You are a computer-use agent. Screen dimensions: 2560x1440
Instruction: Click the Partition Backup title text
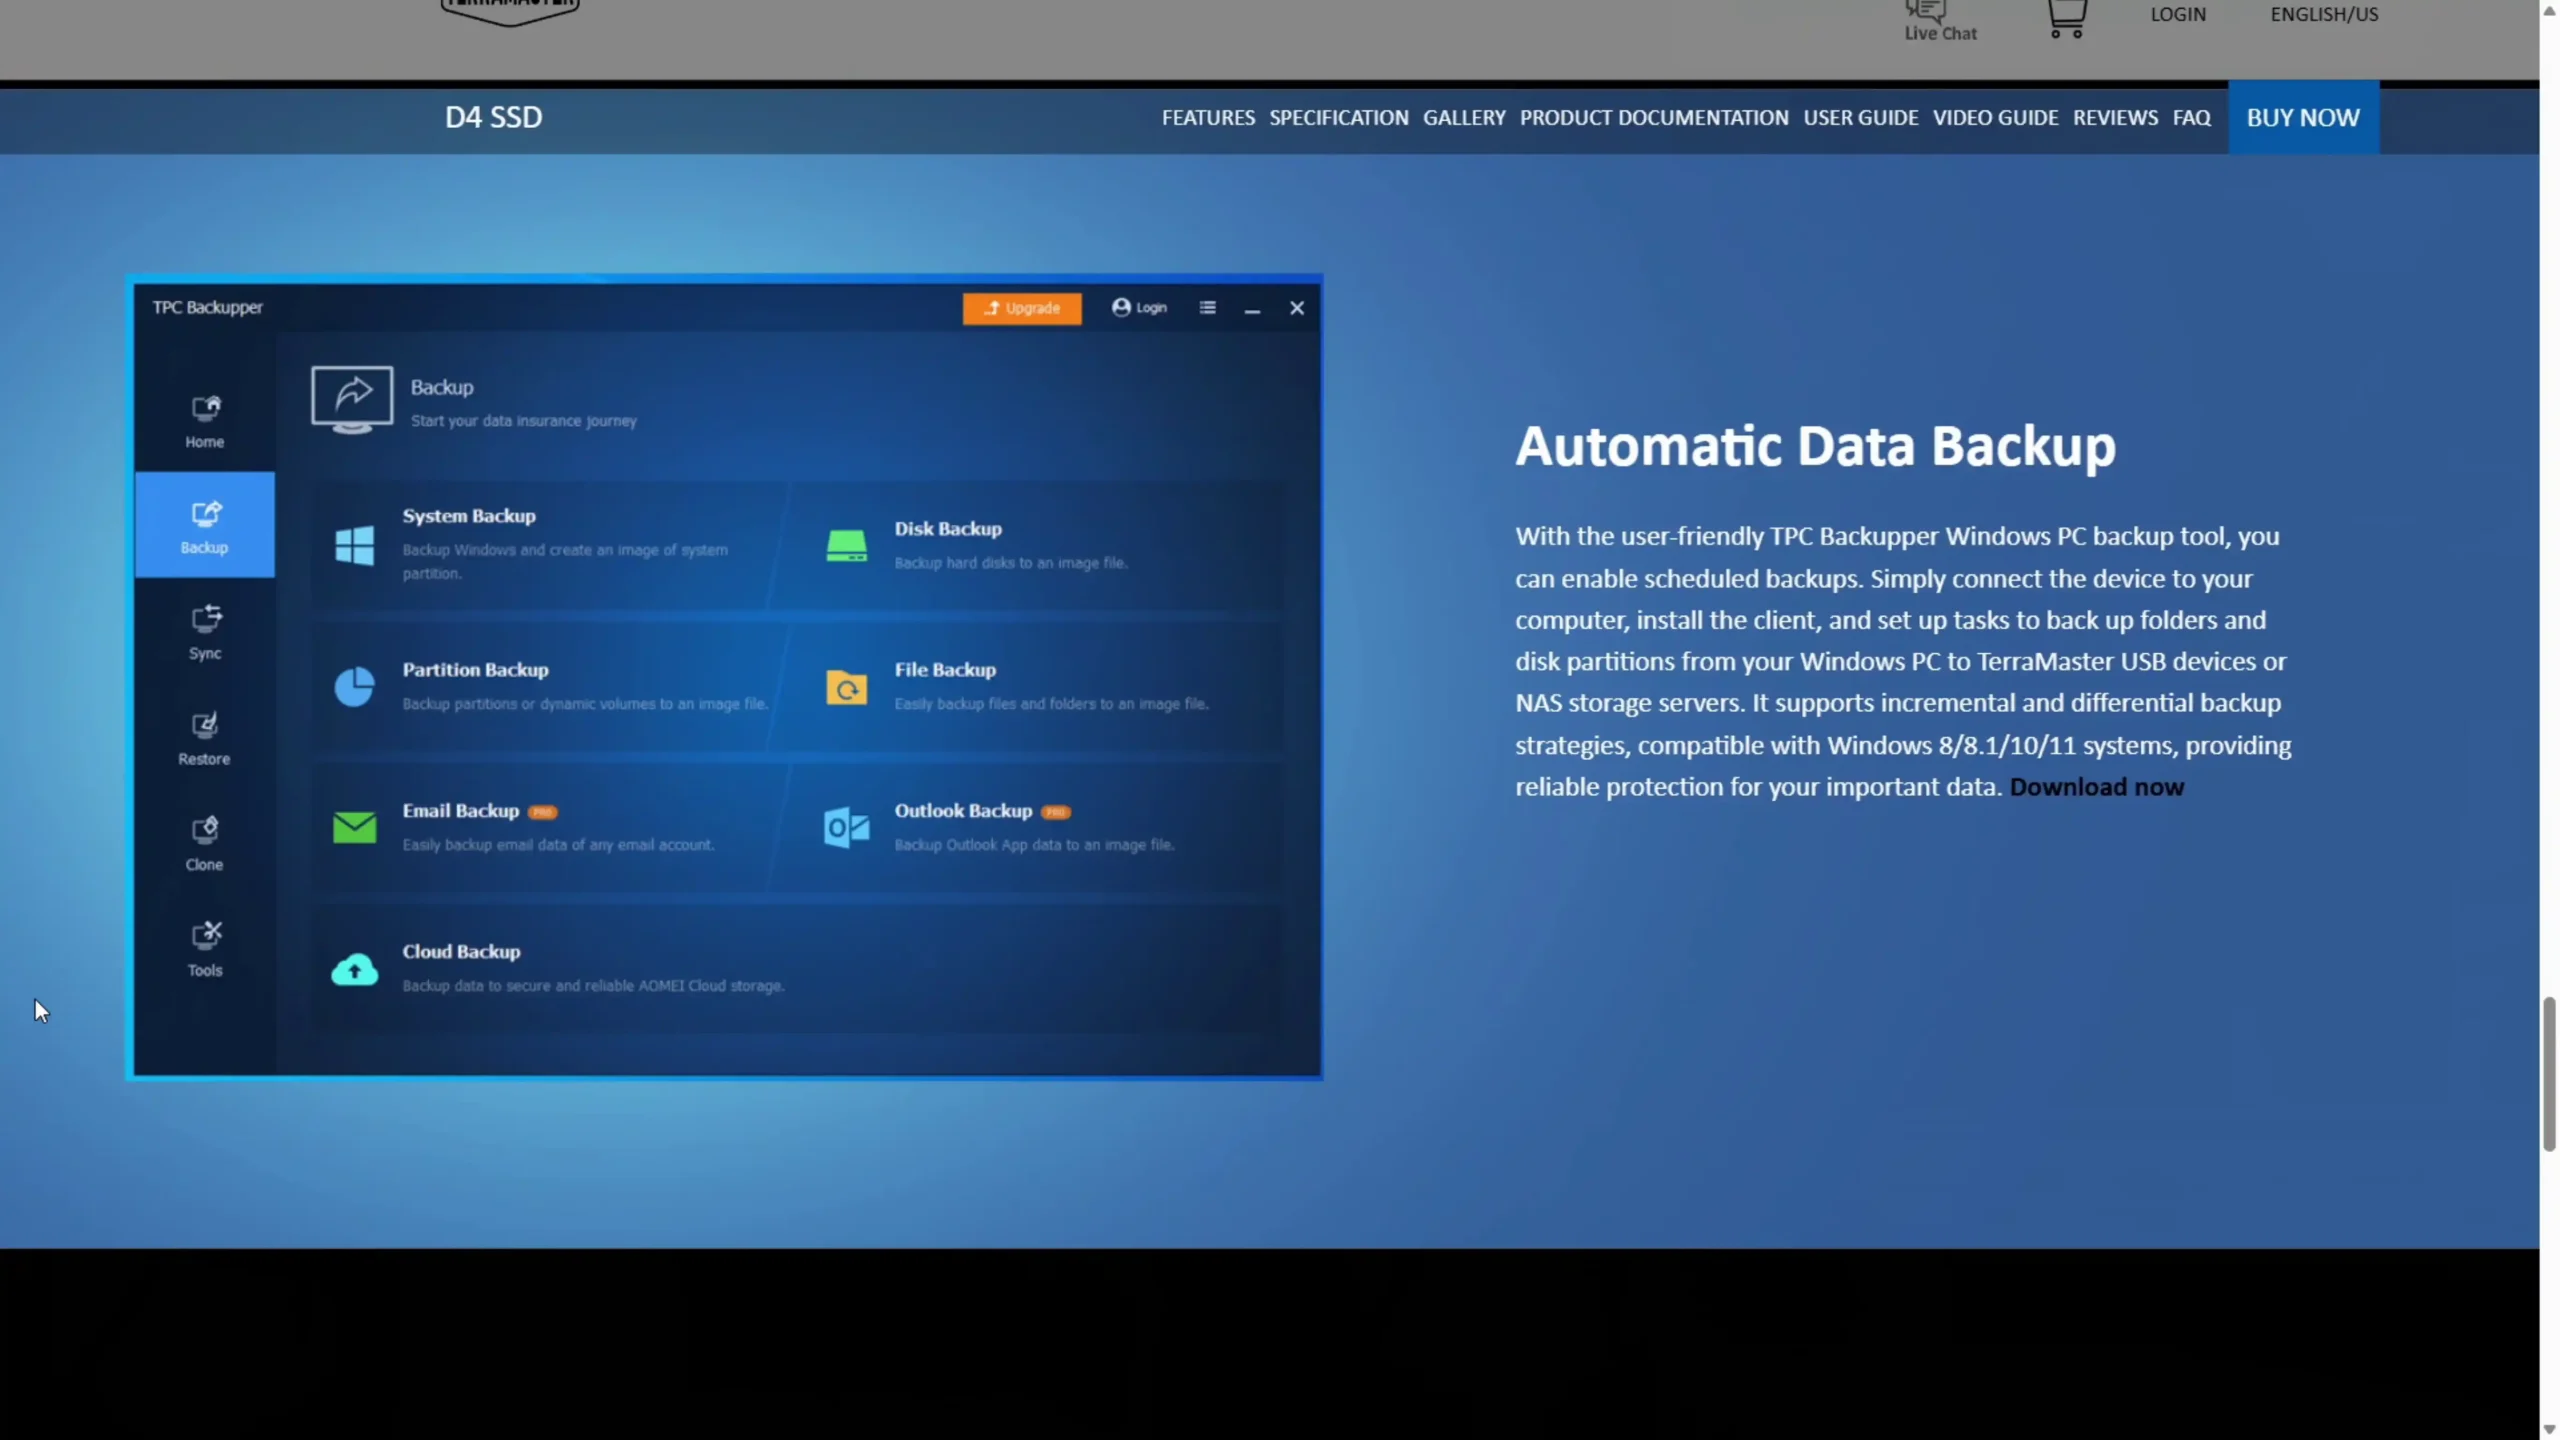[475, 670]
